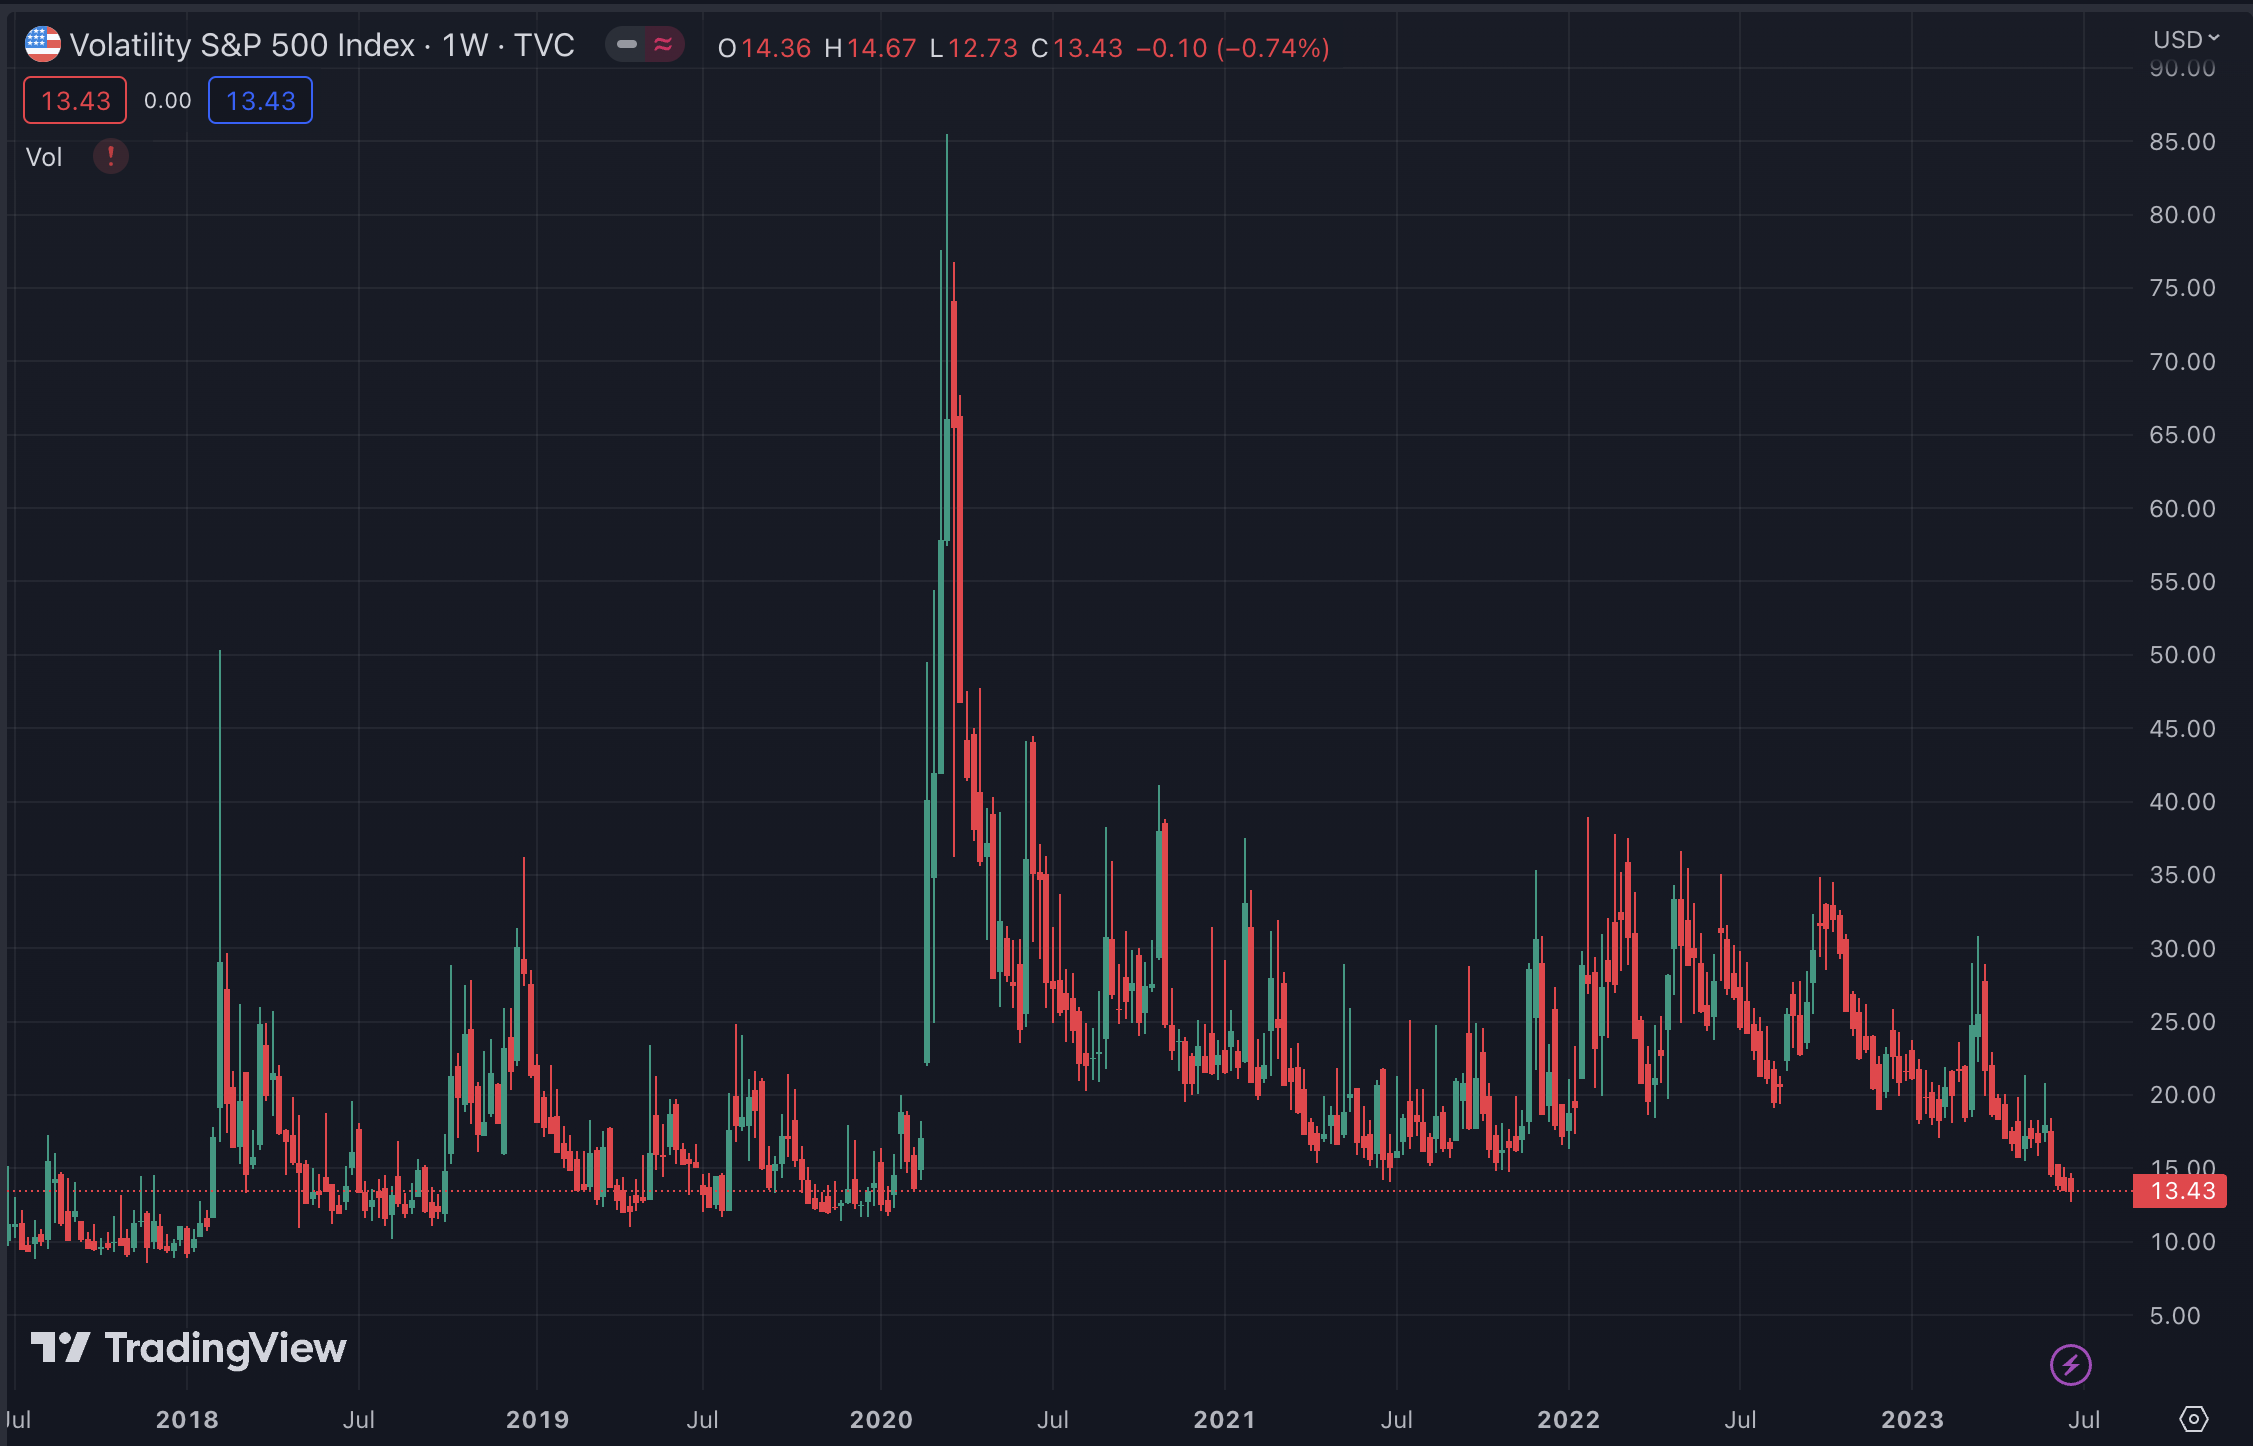Click the 2018 label on time axis
The image size is (2253, 1446).
click(x=187, y=1419)
